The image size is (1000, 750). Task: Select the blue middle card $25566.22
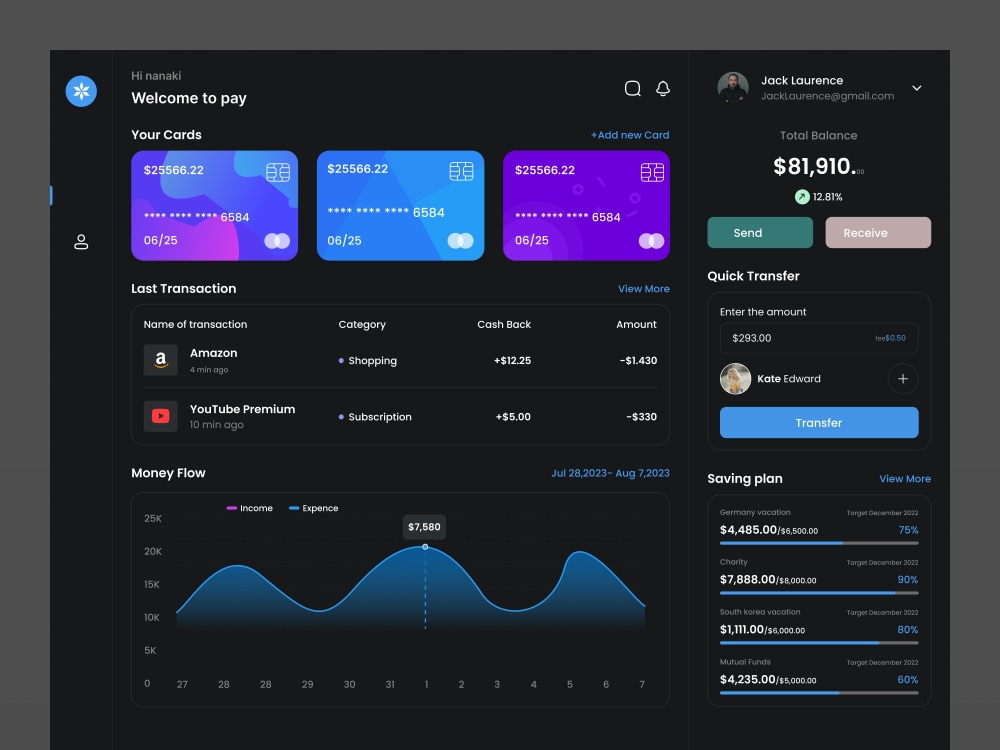click(x=401, y=205)
